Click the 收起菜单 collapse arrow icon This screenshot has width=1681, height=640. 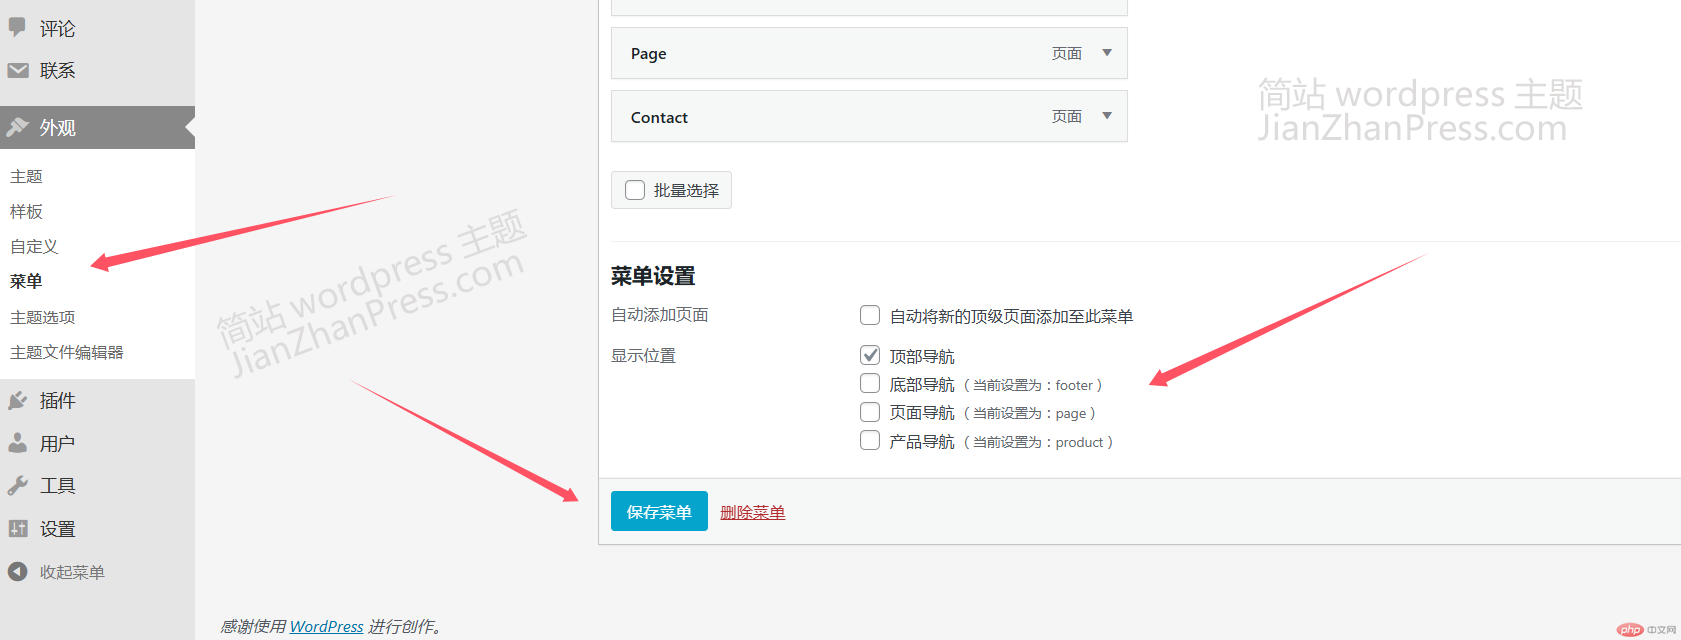click(x=18, y=571)
